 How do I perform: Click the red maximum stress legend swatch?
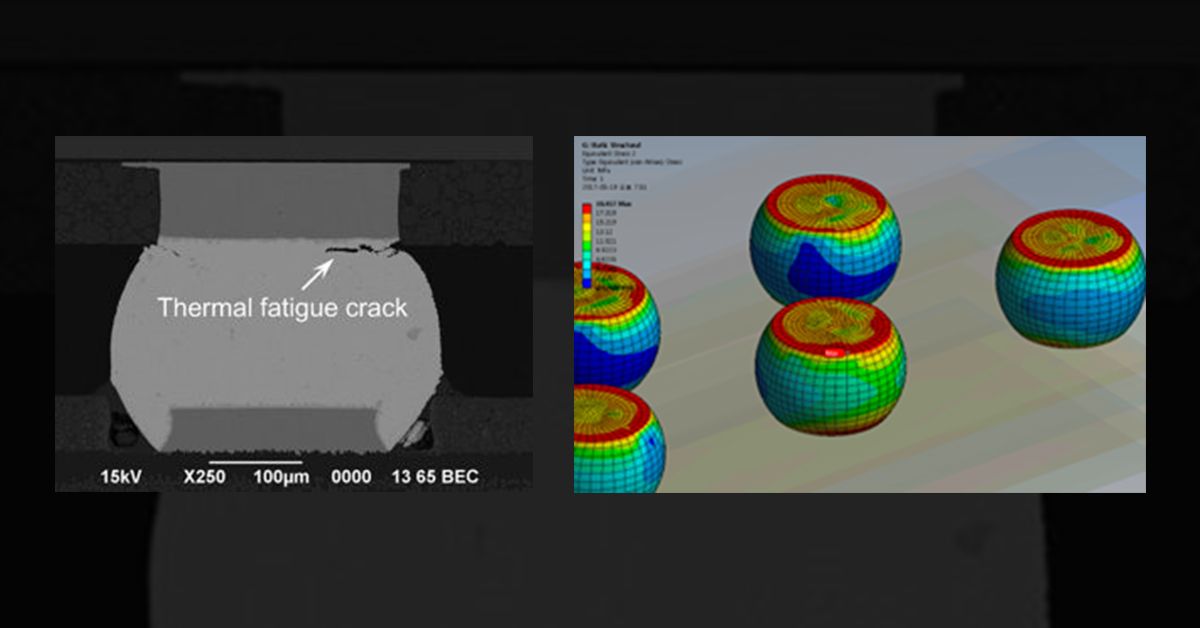click(x=586, y=206)
